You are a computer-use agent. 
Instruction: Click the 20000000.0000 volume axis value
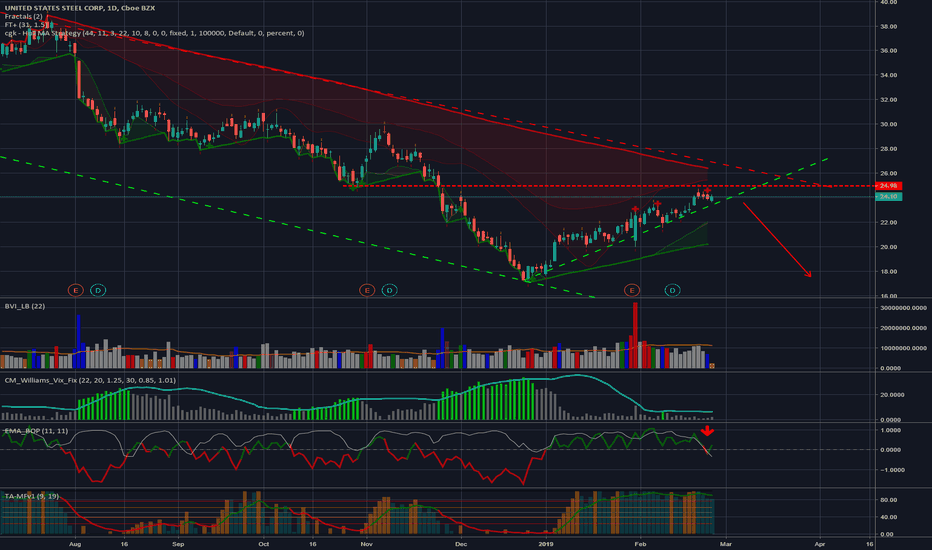click(x=903, y=328)
